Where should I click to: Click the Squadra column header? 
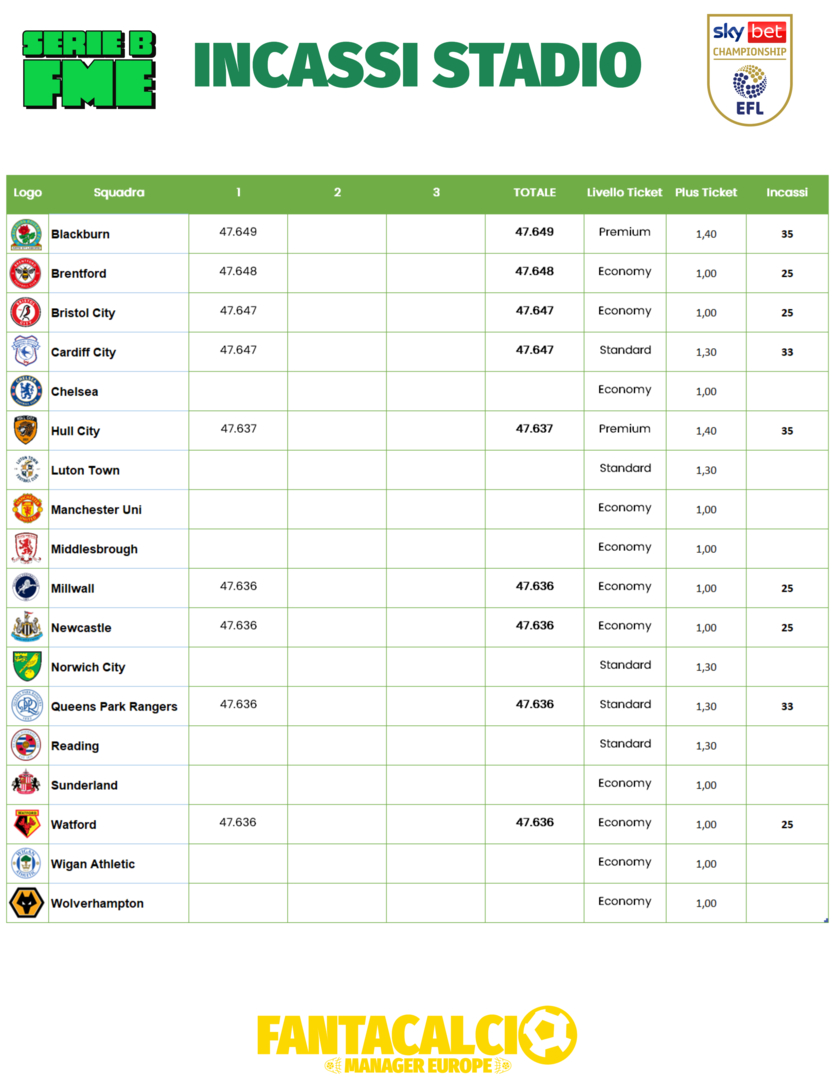119,193
